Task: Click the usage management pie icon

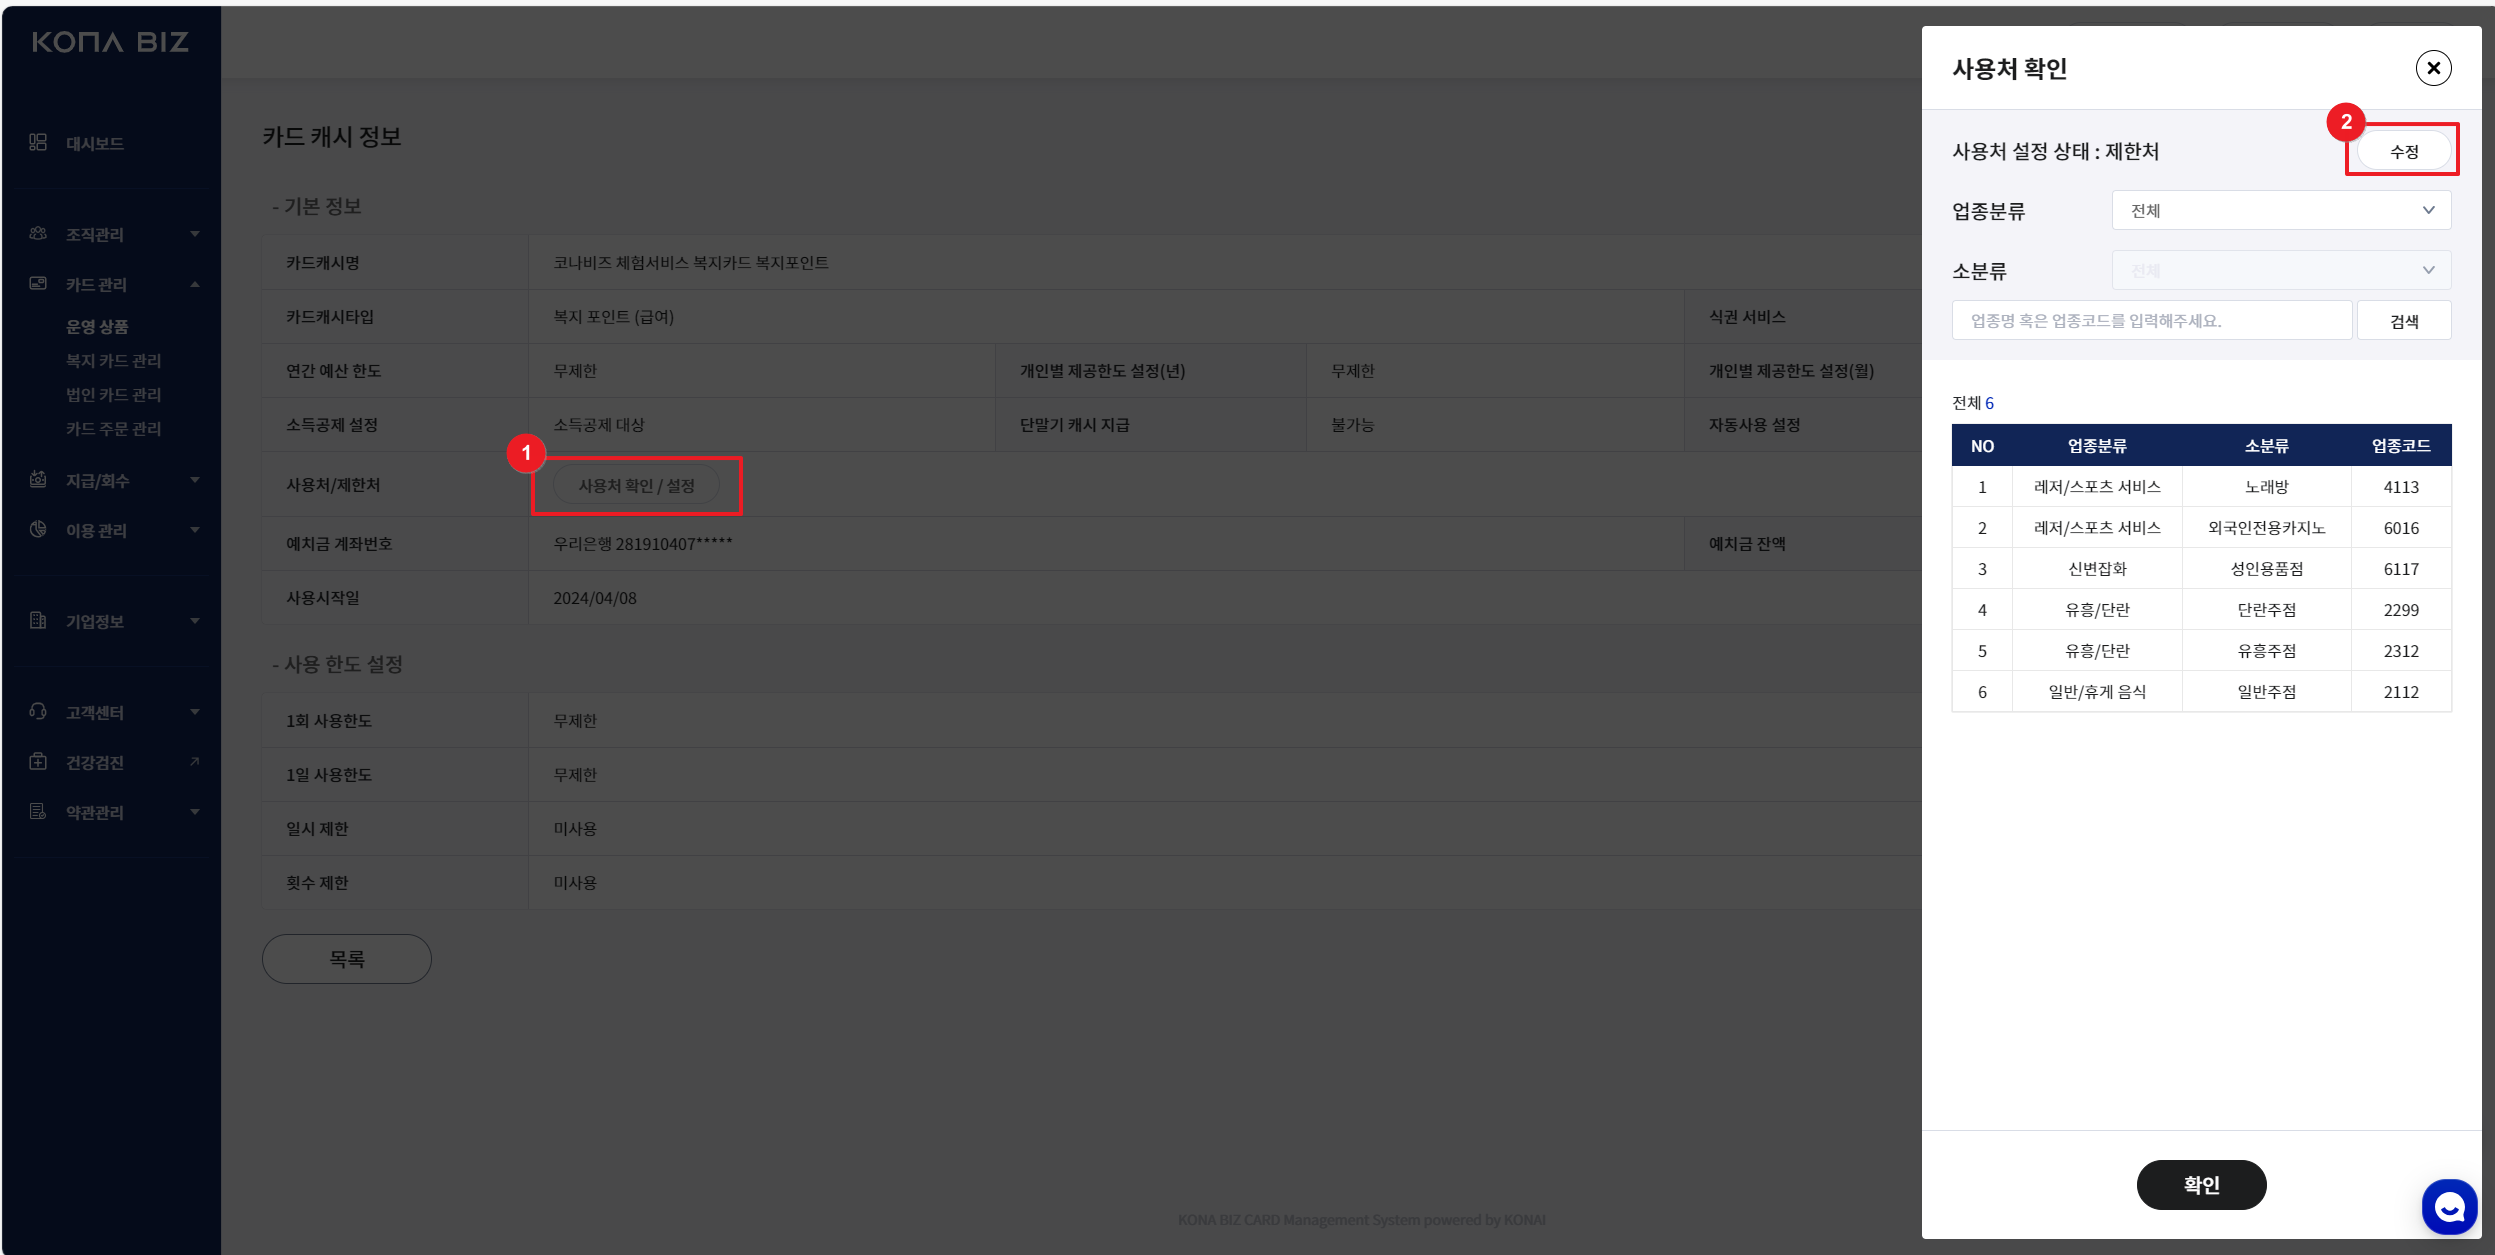Action: 38,530
